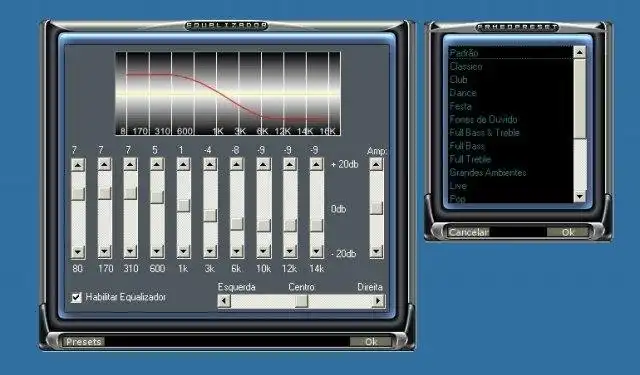
Task: Click the 1k band slider thumb
Action: pyautogui.click(x=184, y=205)
